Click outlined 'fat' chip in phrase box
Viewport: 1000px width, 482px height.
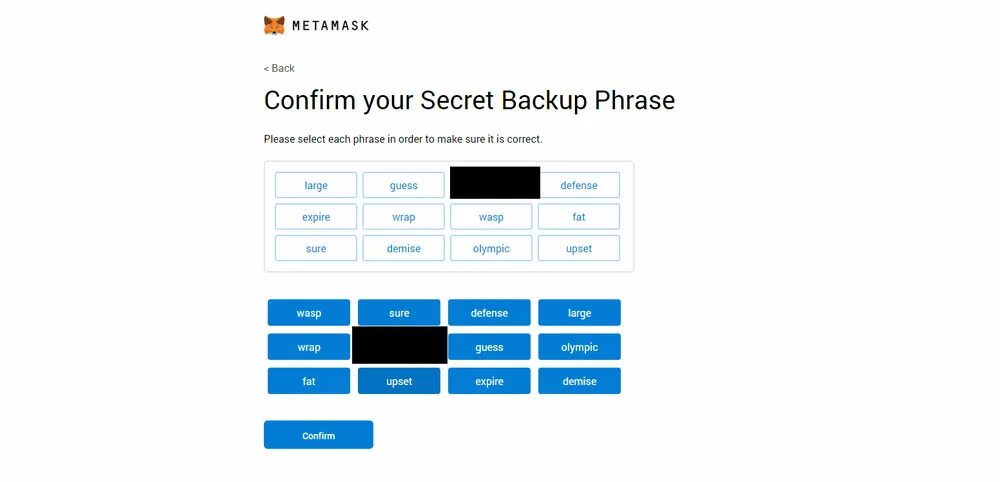click(578, 217)
